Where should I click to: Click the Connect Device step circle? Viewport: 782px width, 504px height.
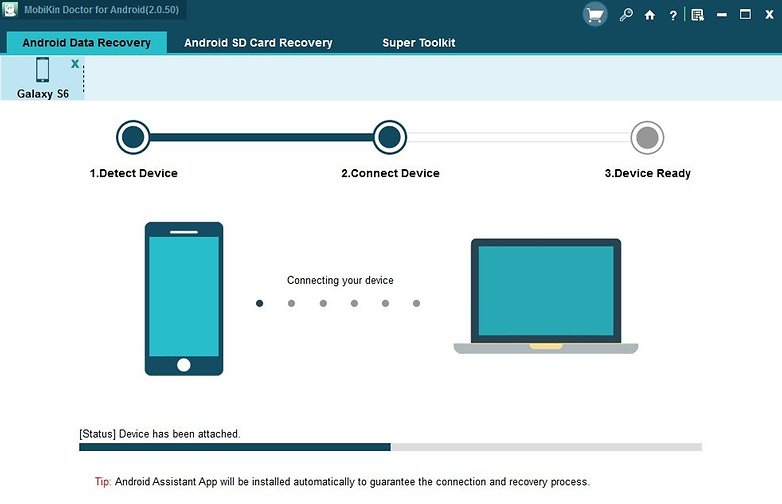(x=390, y=137)
